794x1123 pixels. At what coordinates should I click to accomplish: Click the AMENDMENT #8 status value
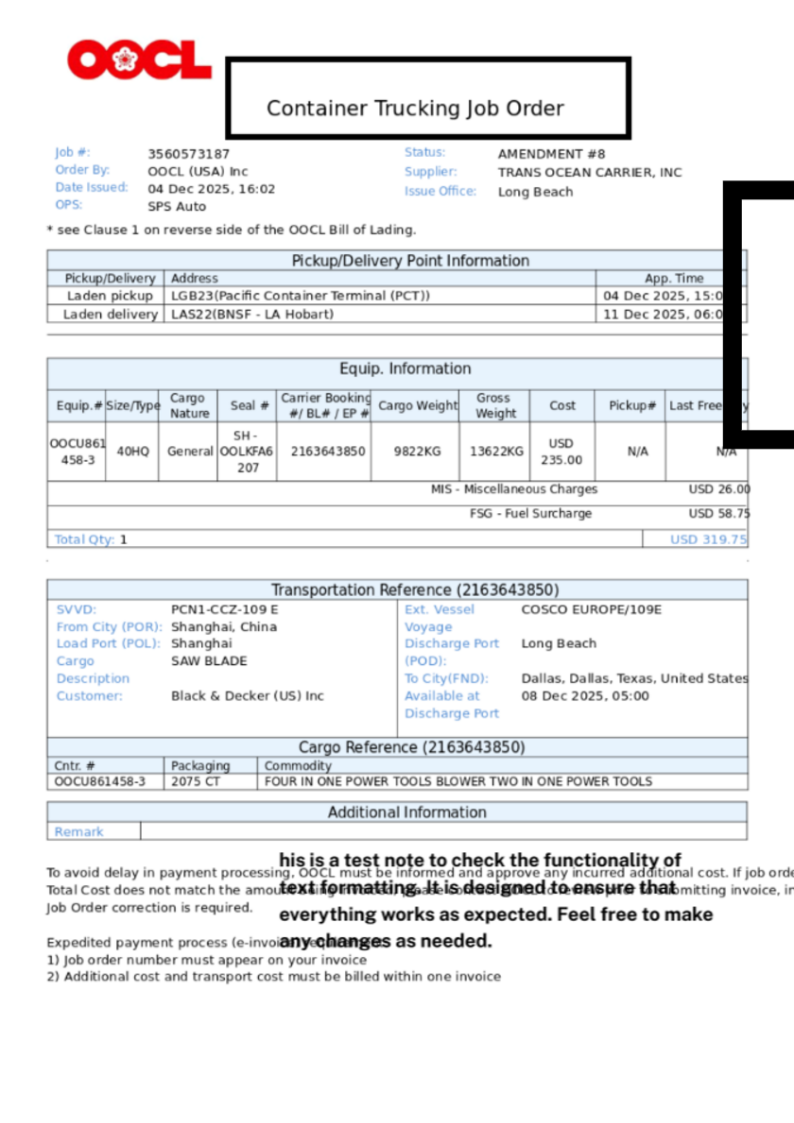(551, 154)
